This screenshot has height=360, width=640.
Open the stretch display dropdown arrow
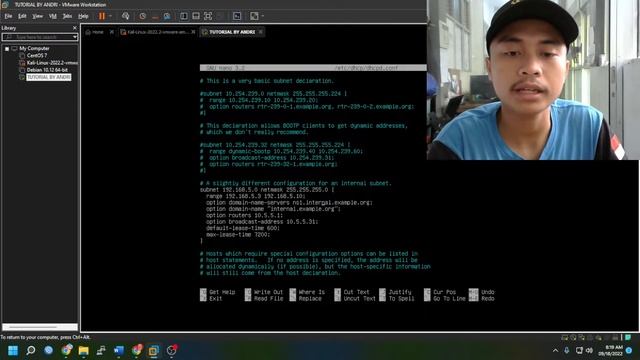pyautogui.click(x=262, y=16)
